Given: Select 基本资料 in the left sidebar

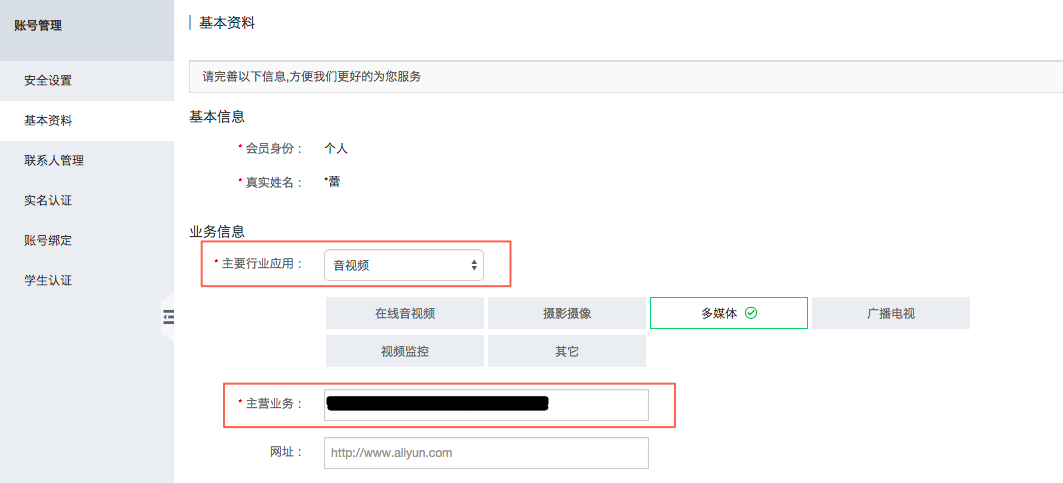Looking at the screenshot, I should pos(48,120).
